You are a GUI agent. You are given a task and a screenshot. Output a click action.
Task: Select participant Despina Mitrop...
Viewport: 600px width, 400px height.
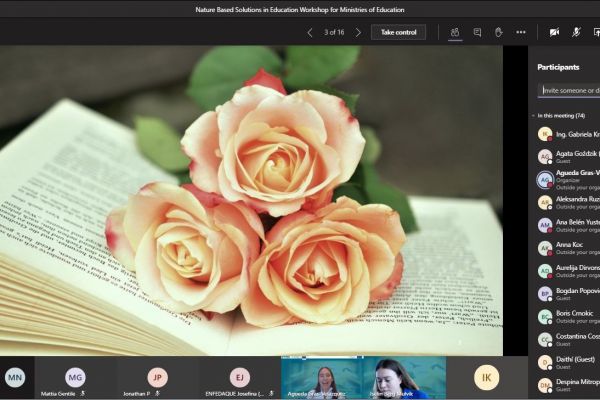569,385
